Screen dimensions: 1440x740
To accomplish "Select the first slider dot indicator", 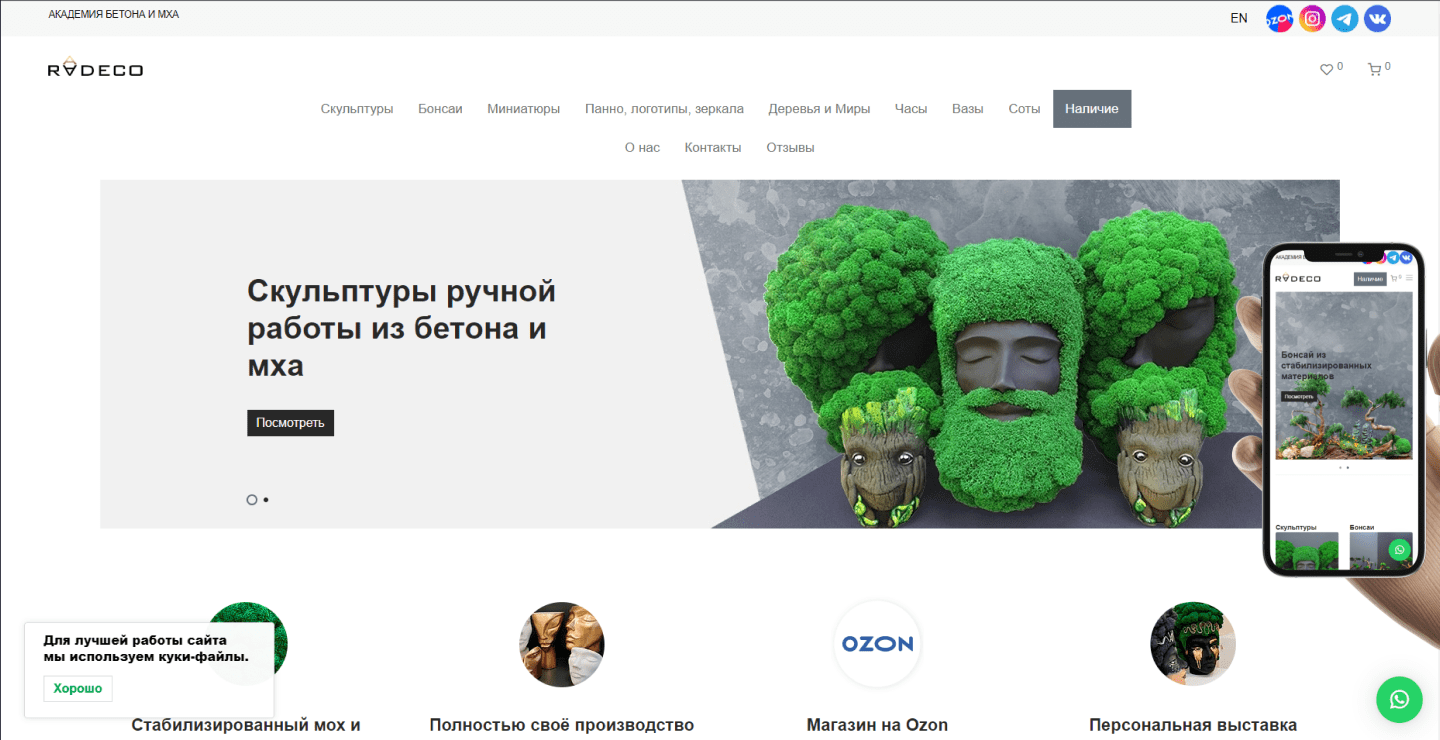I will pos(252,499).
